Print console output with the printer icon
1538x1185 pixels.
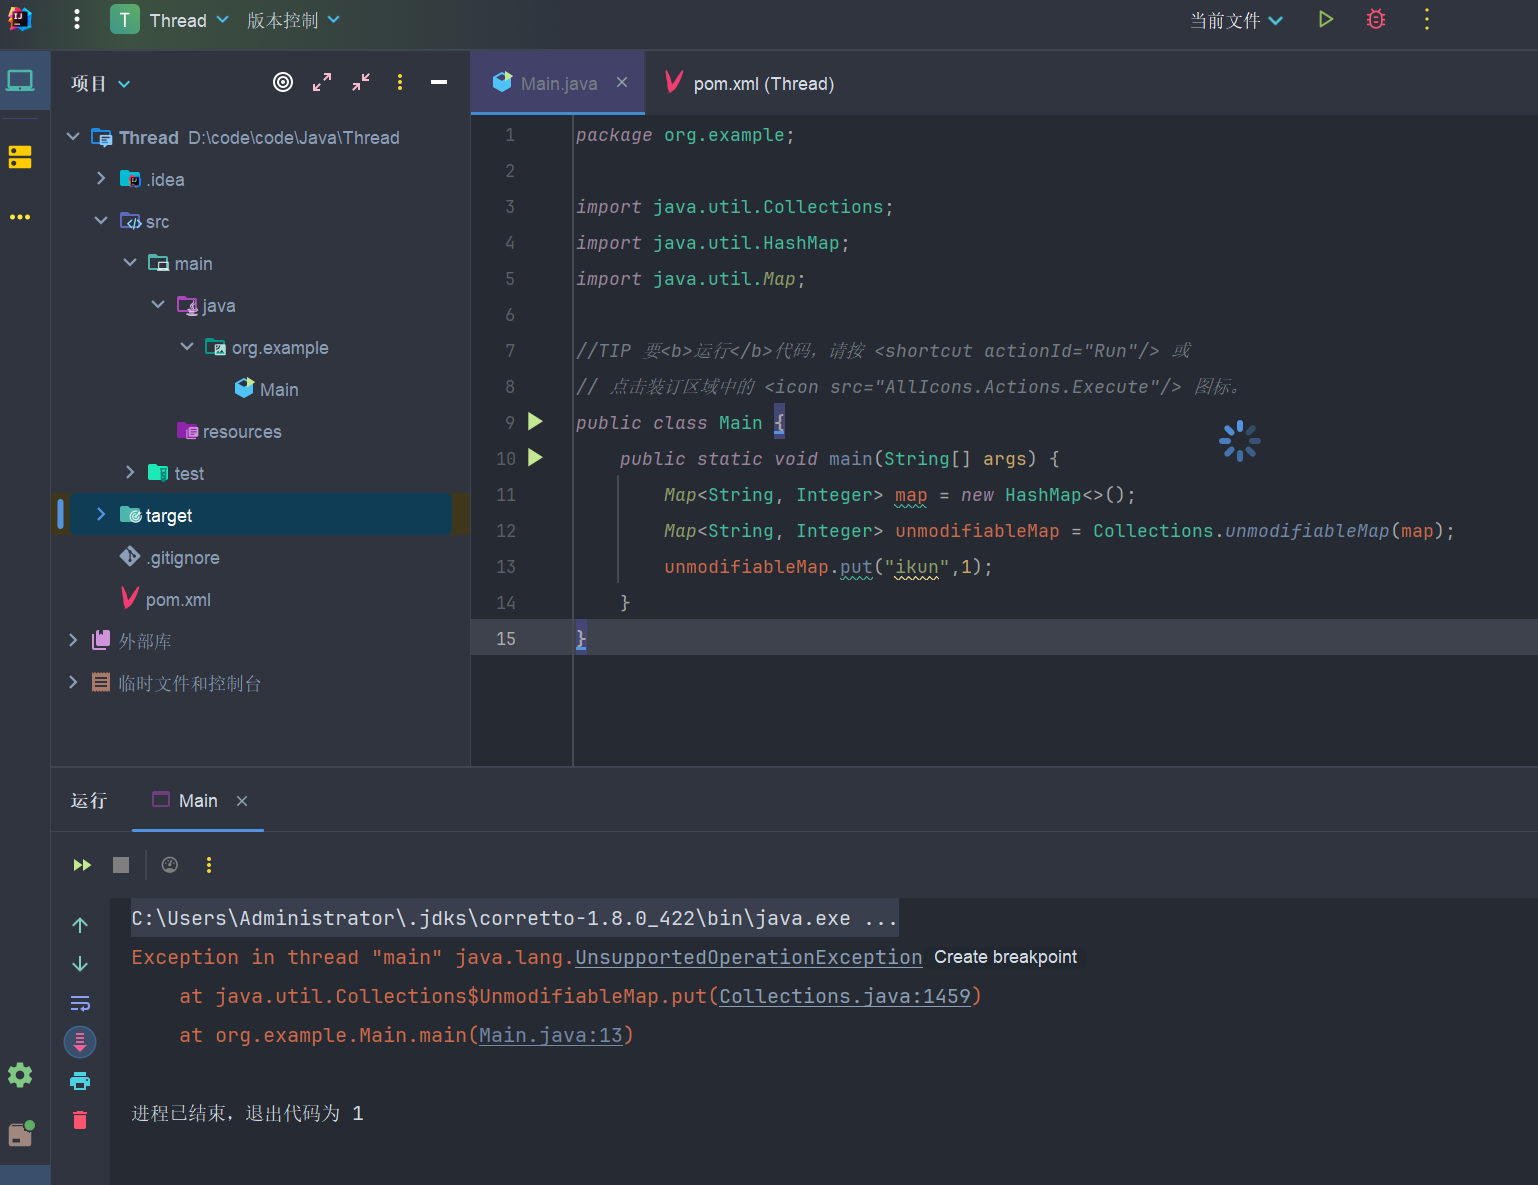[80, 1081]
